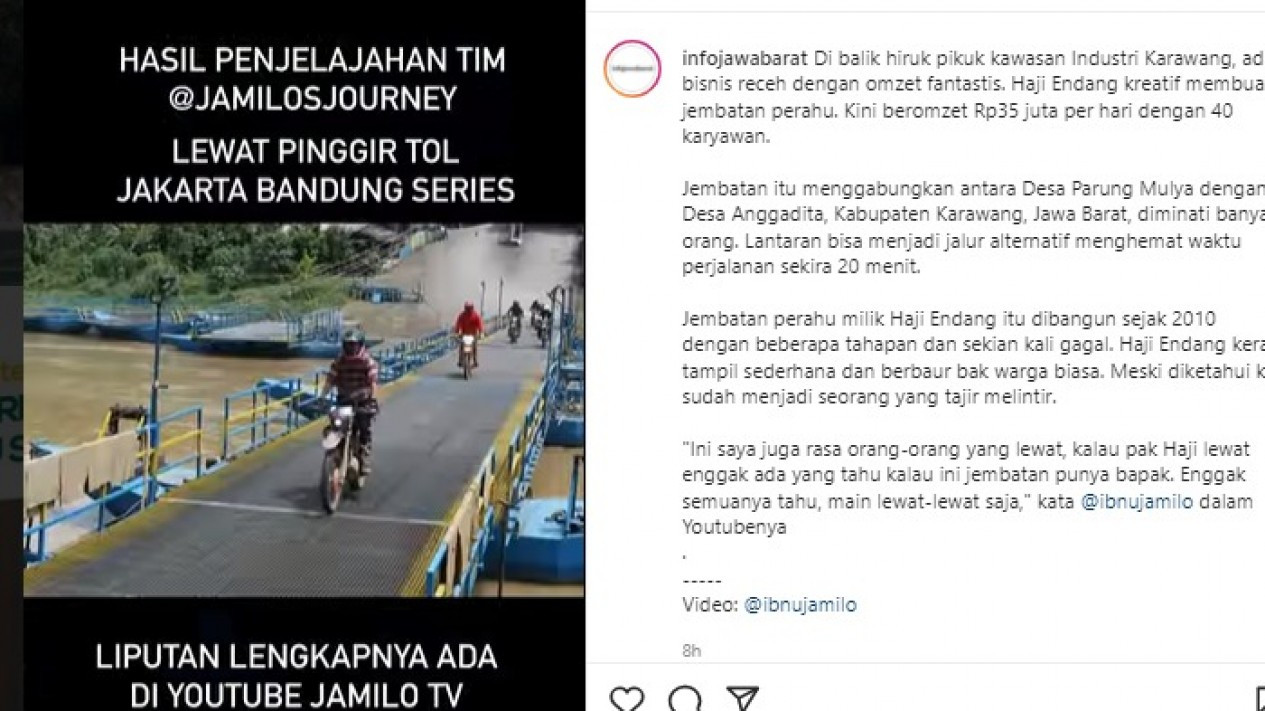Open the infojawabarat profile avatar
Viewport: 1265px width, 711px height.
[632, 69]
